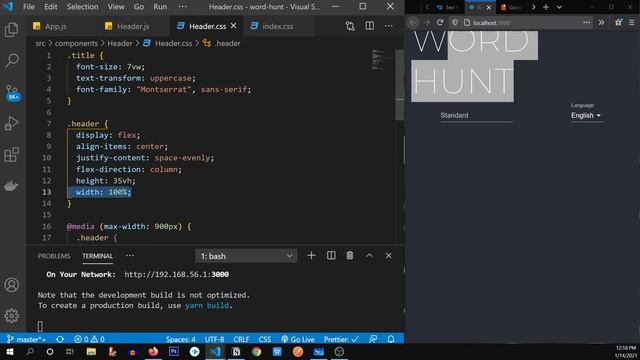This screenshot has height=360, width=640.
Task: Open the Run menu
Action: tap(160, 7)
